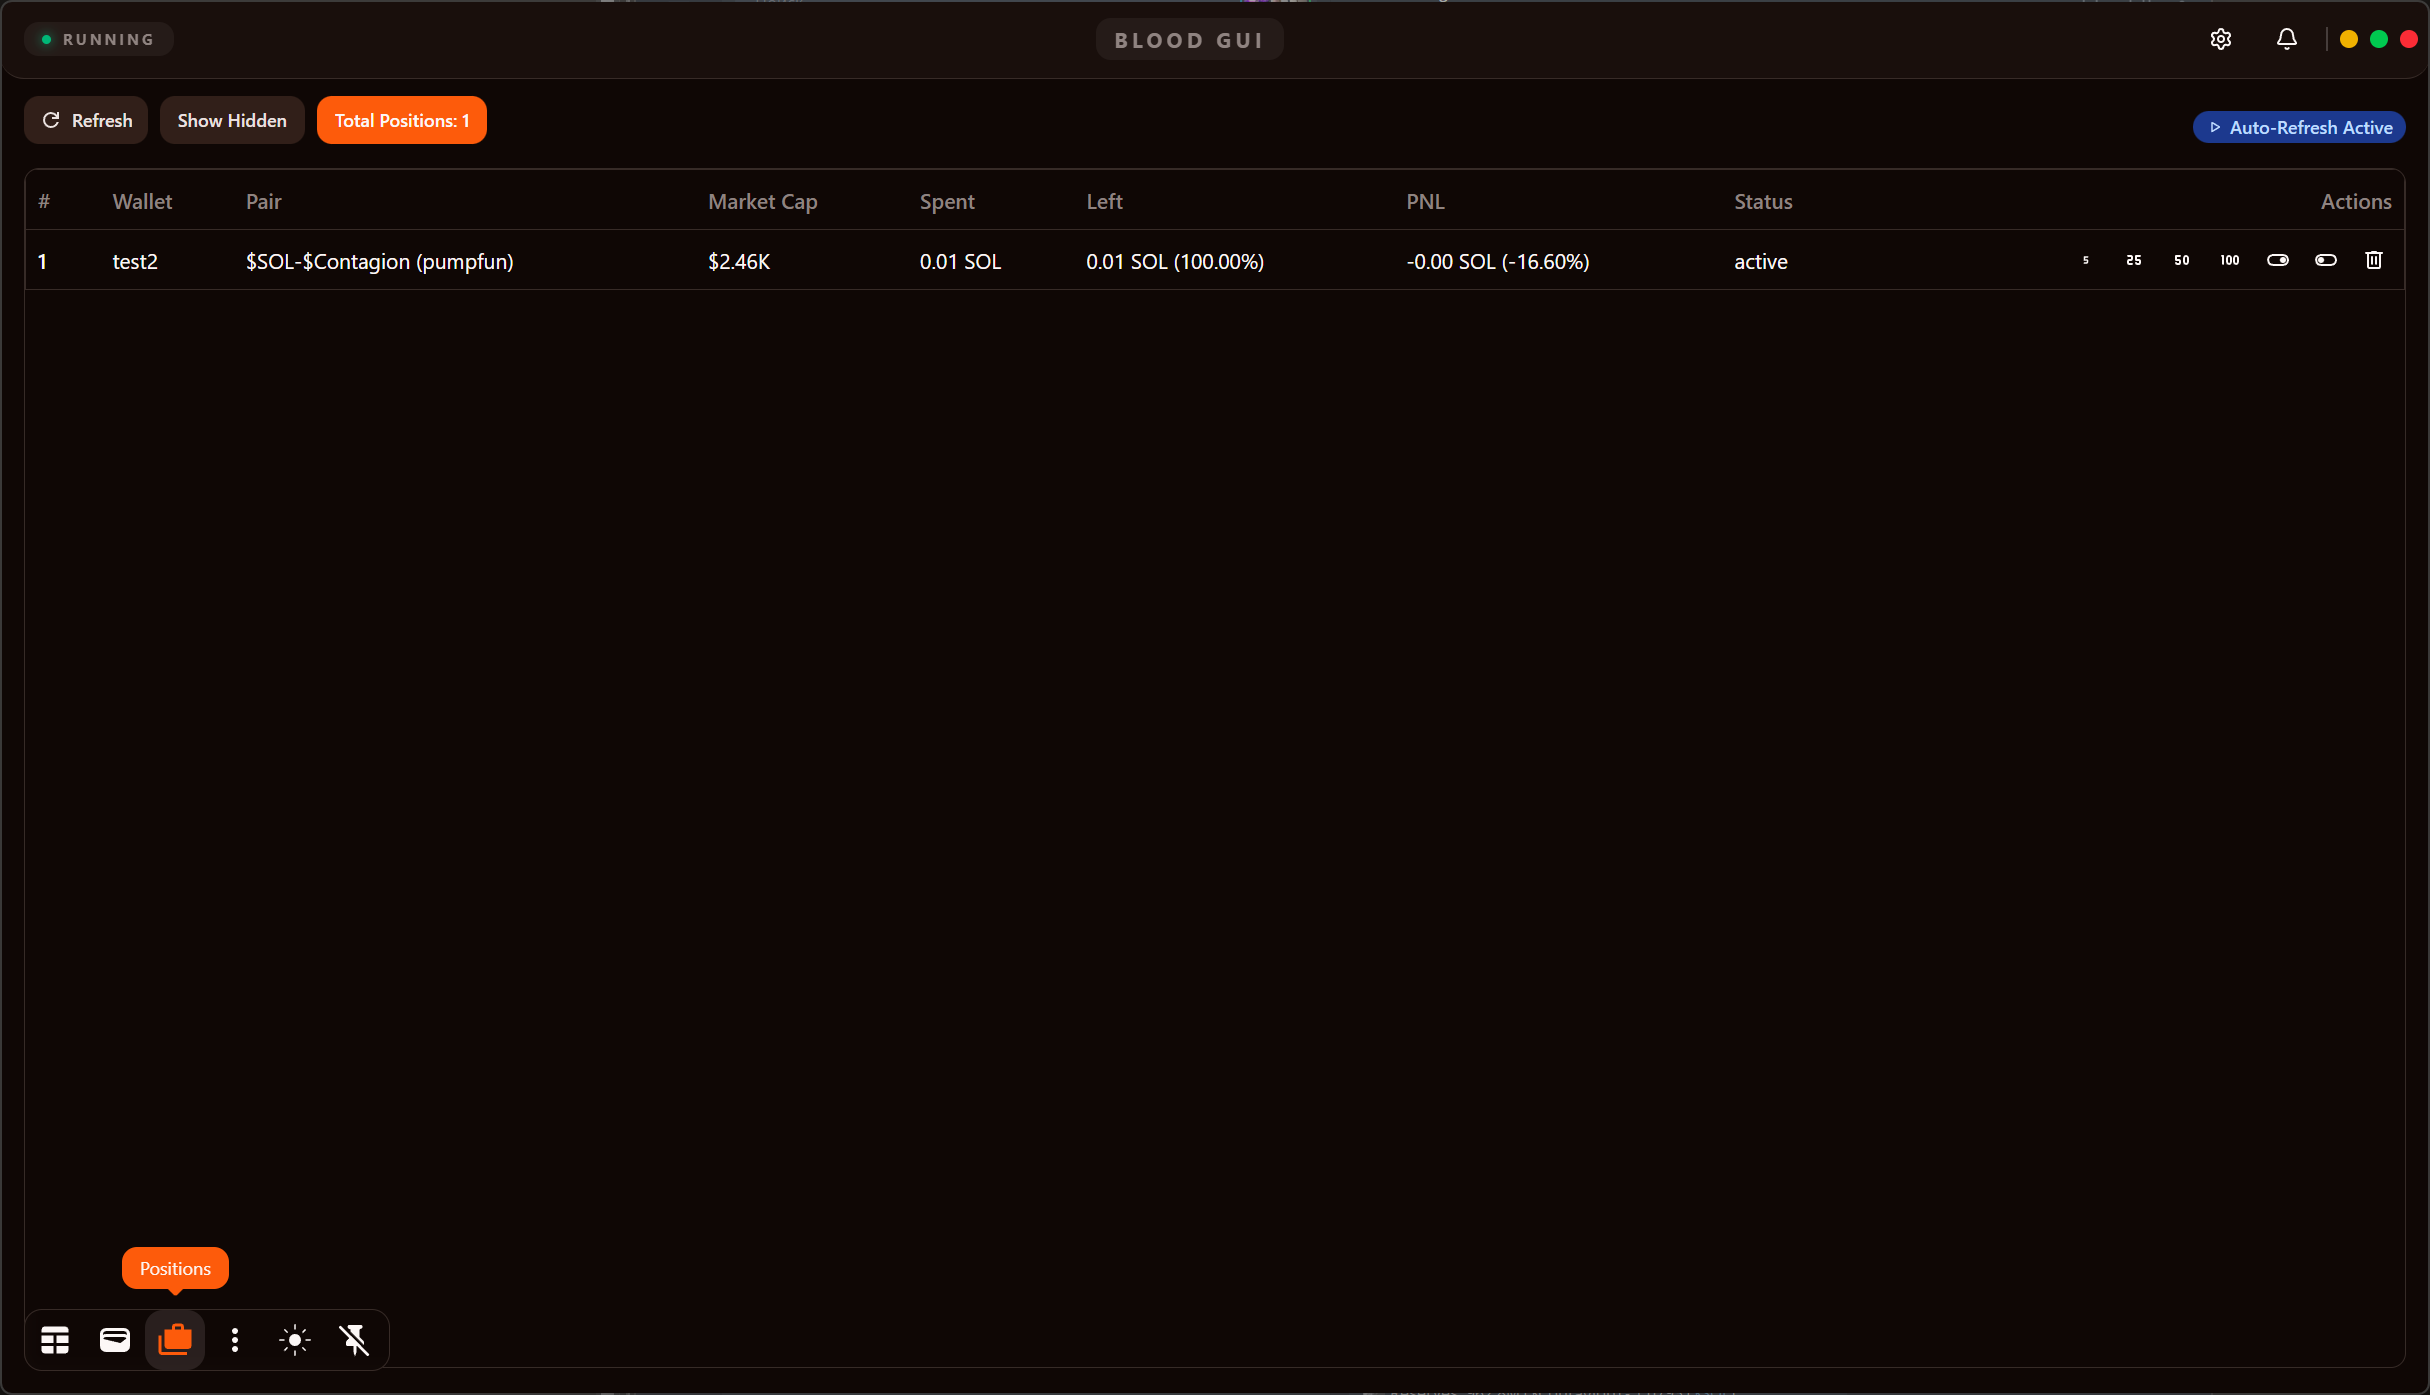Sell 25 percent of Contagion position
This screenshot has width=2430, height=1395.
(x=2134, y=260)
